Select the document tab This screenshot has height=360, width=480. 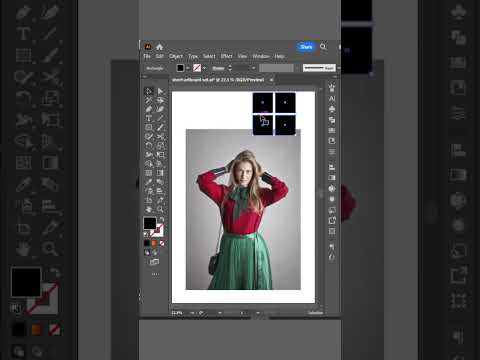click(218, 80)
